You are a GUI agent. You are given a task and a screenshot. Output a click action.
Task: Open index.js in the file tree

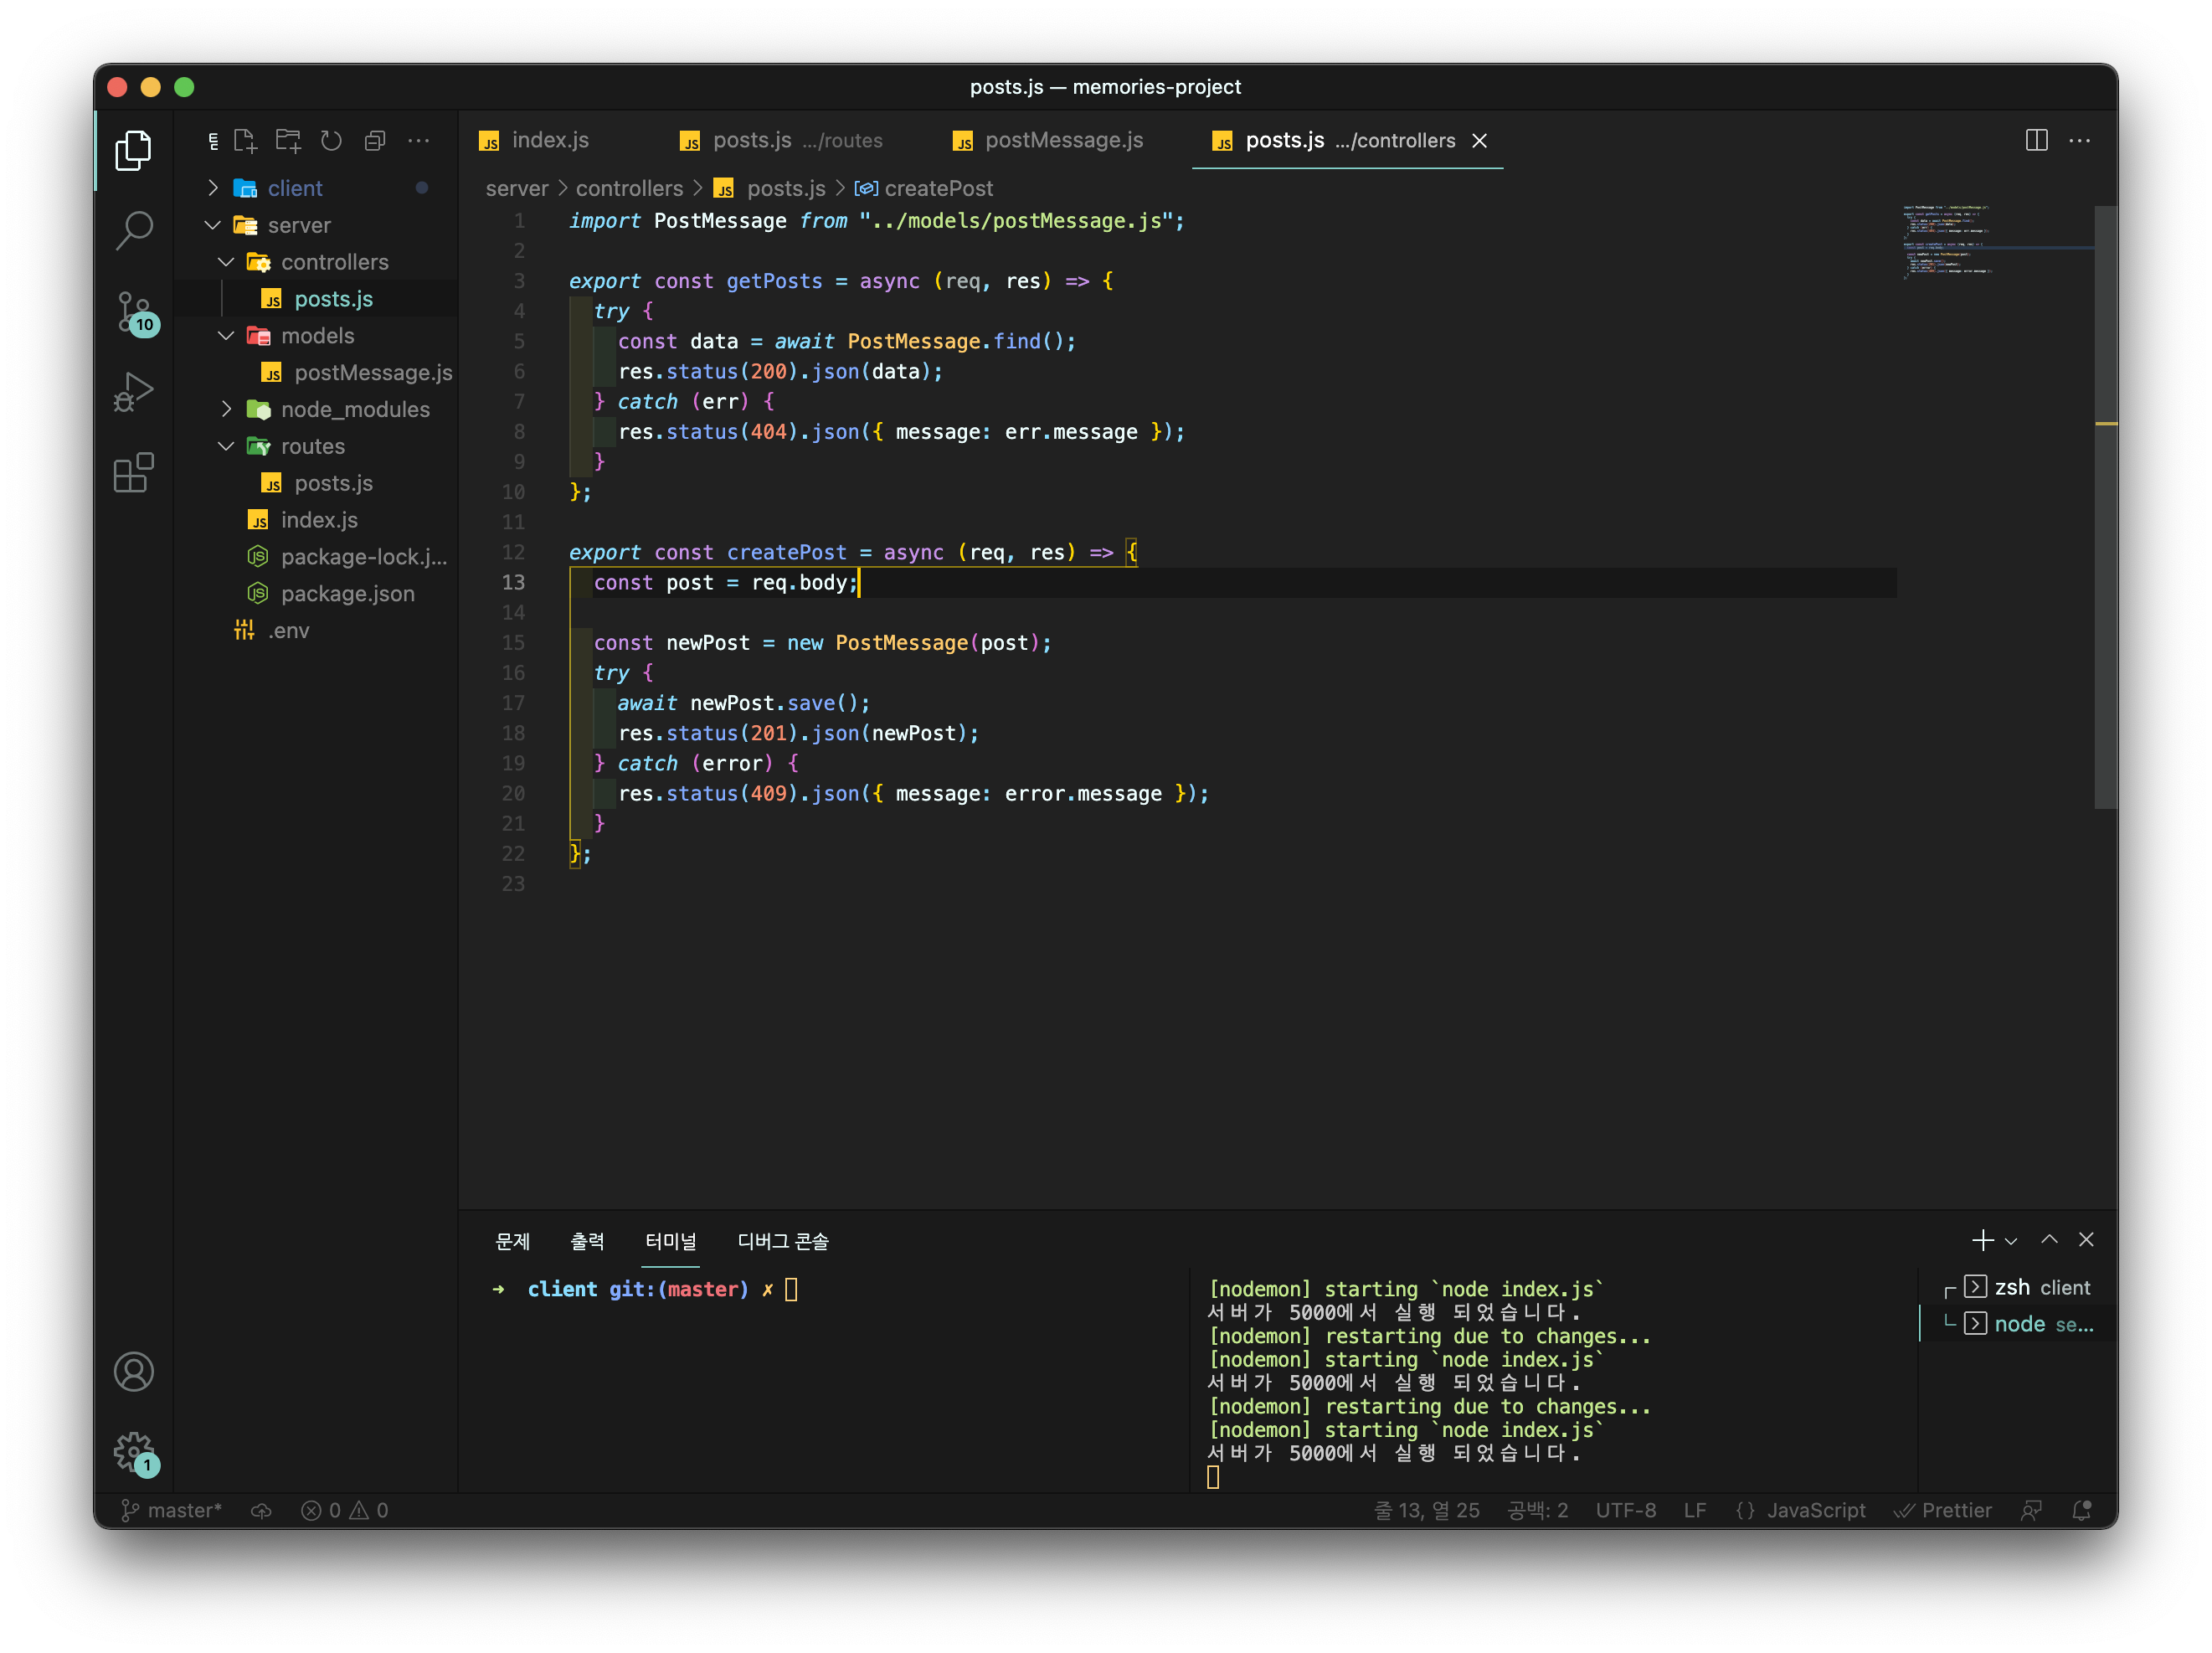pyautogui.click(x=316, y=520)
